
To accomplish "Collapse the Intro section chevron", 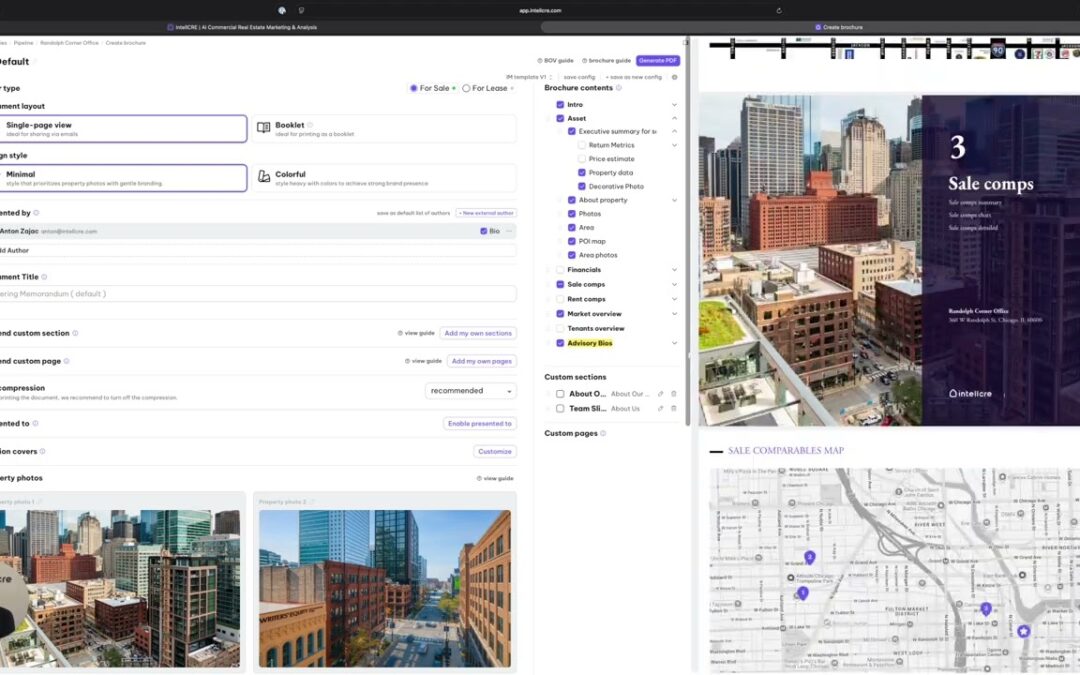I will pyautogui.click(x=674, y=104).
